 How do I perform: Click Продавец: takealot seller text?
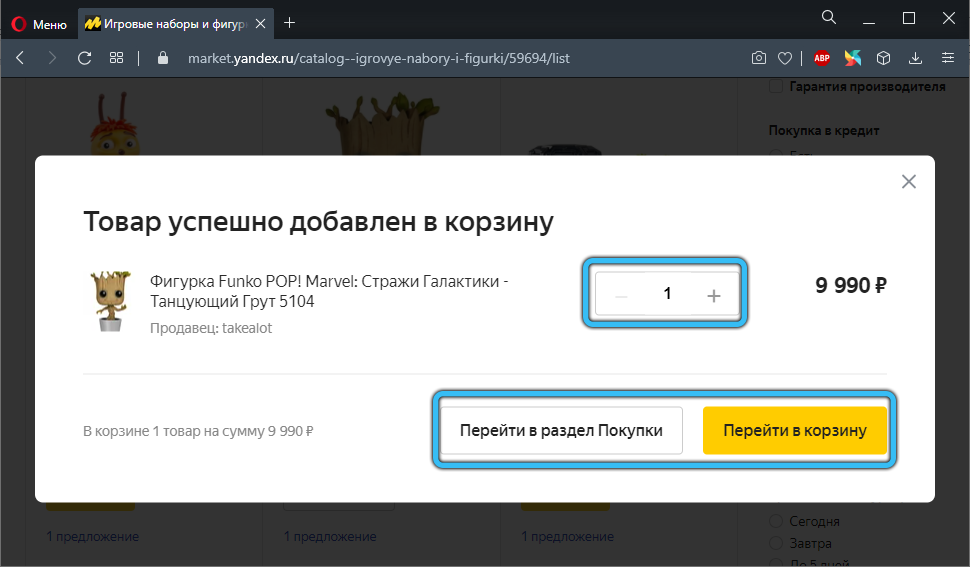tap(211, 328)
